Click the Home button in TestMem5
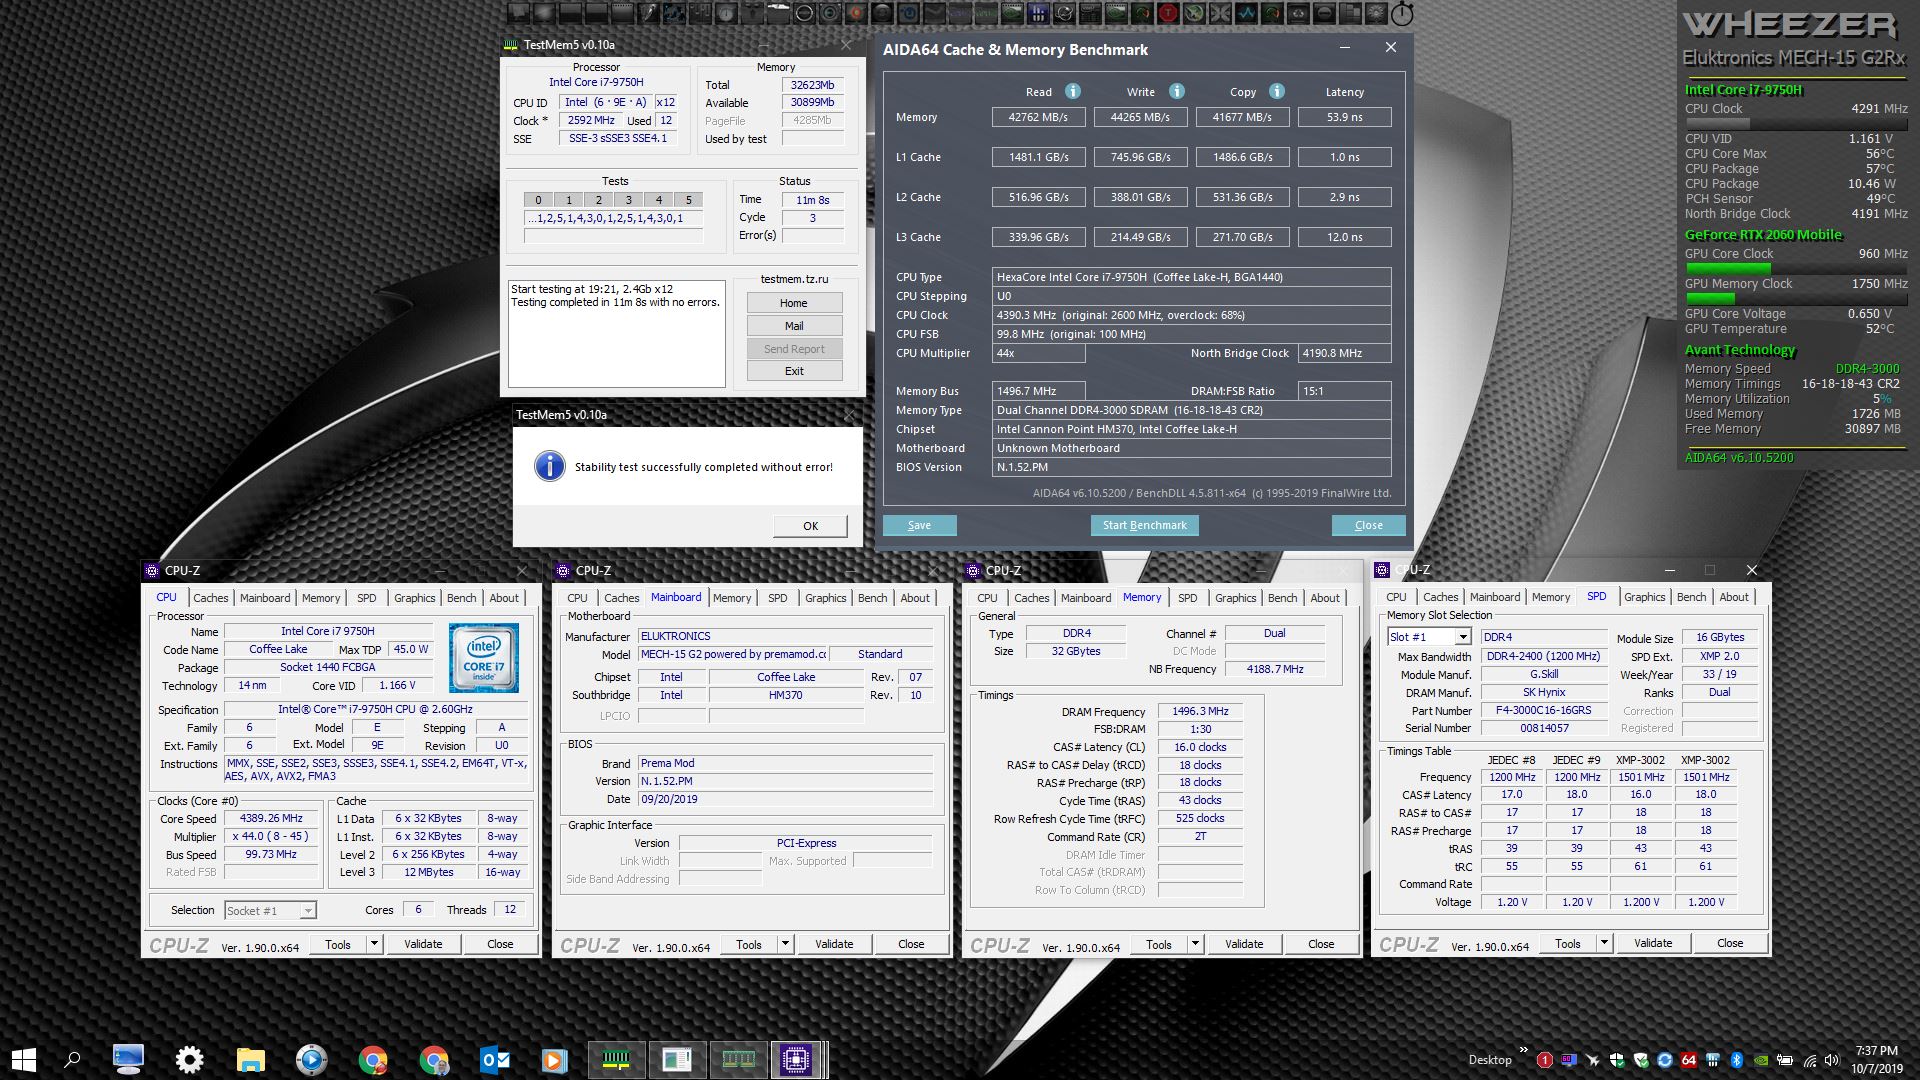The width and height of the screenshot is (1920, 1080). click(x=793, y=303)
